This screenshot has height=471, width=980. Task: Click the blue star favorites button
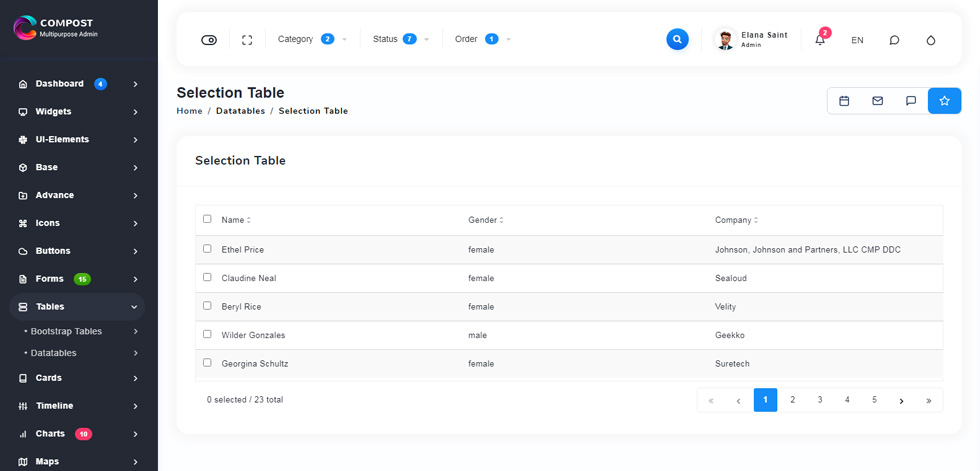point(944,101)
